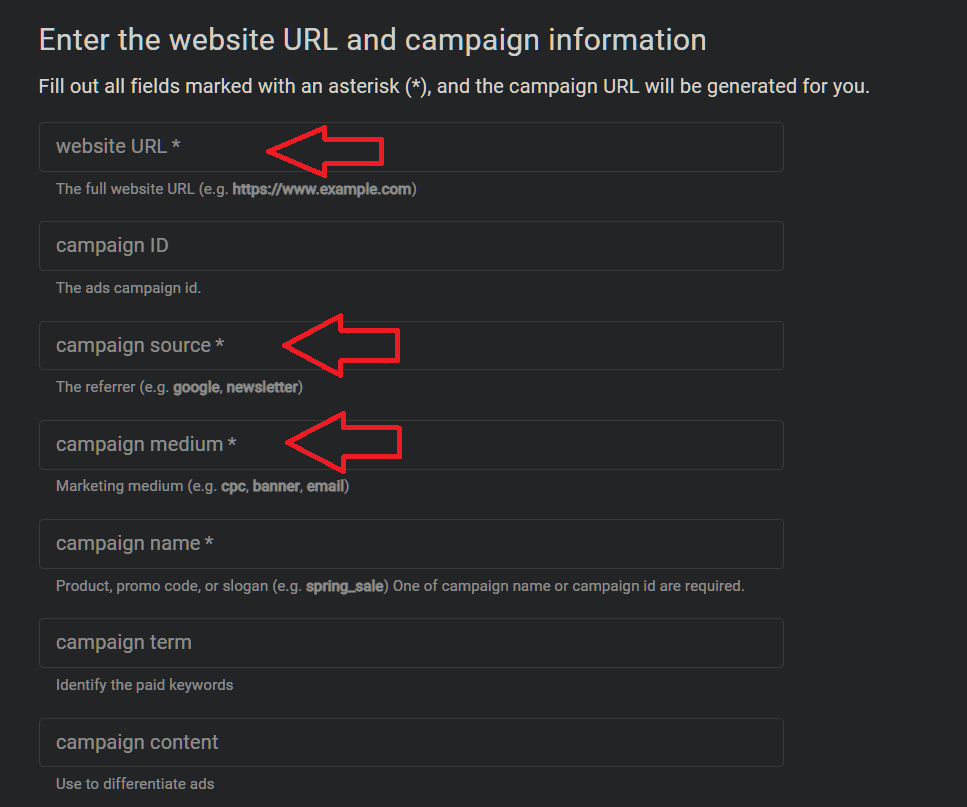Click the 'cpc' medium example
Screen dimensions: 967x807
pyautogui.click(x=233, y=487)
